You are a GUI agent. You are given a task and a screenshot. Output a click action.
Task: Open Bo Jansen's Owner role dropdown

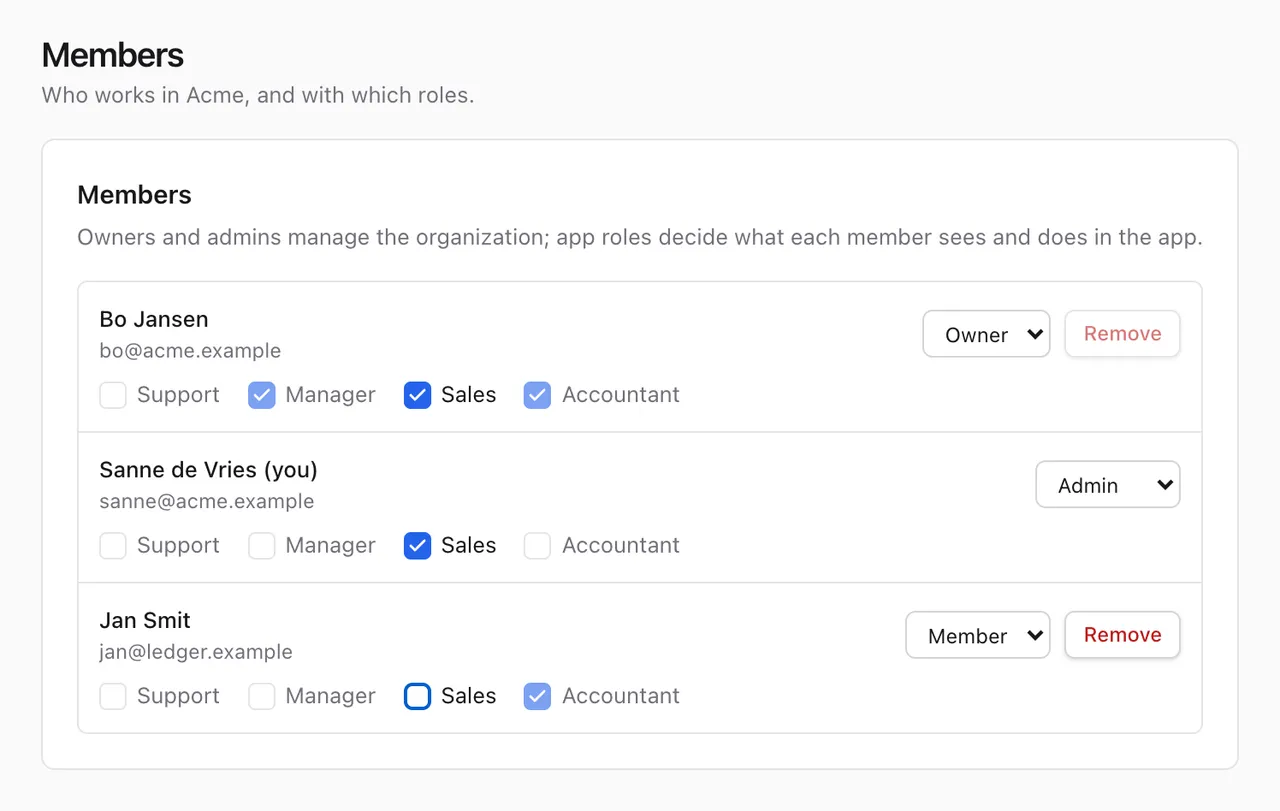click(x=986, y=334)
